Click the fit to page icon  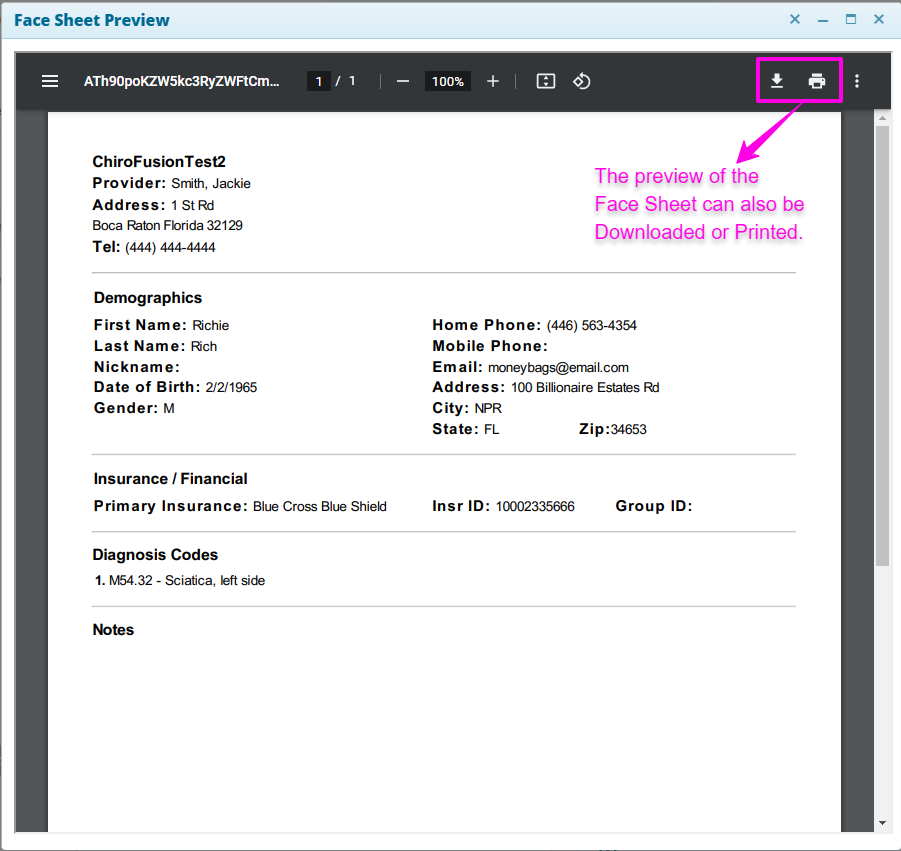[x=545, y=81]
